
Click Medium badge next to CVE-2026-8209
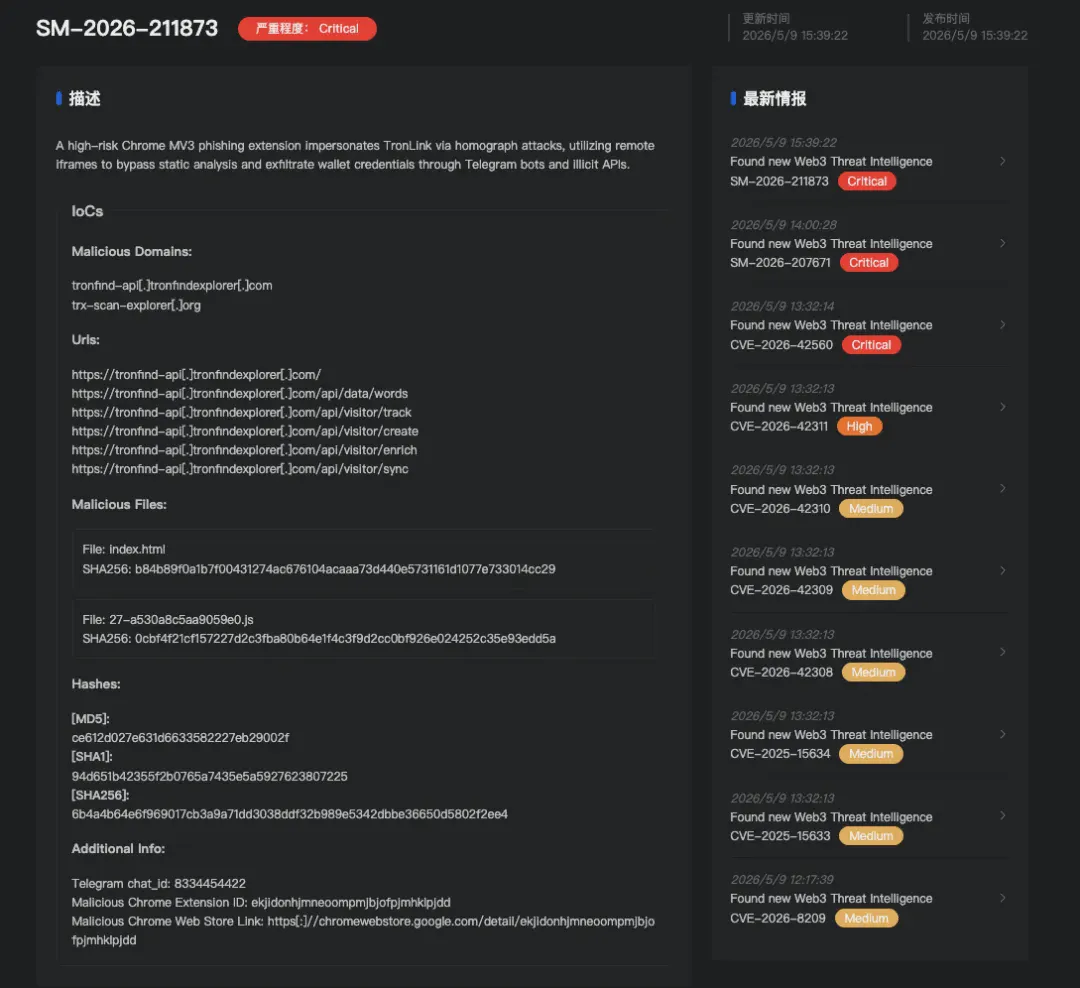pyautogui.click(x=866, y=918)
